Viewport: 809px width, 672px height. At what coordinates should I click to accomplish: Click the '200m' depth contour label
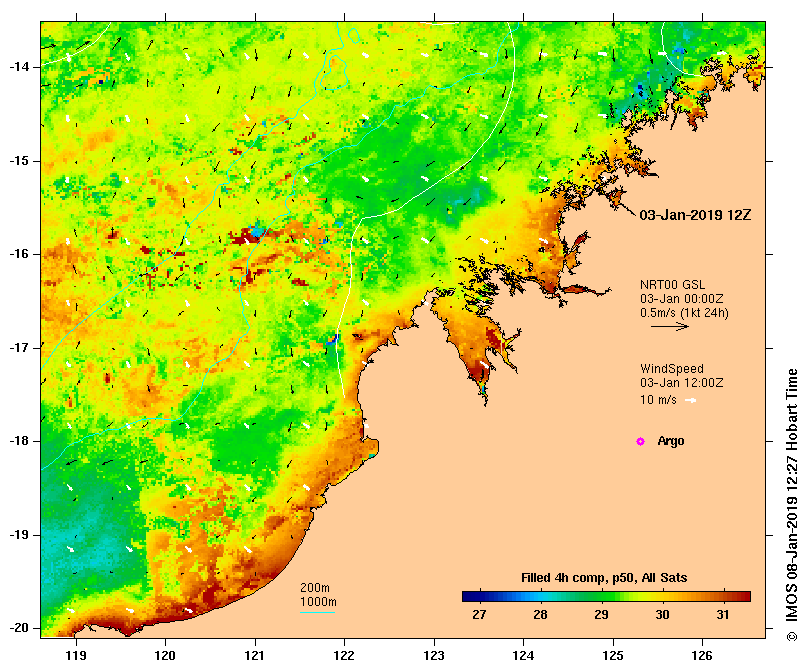[315, 588]
